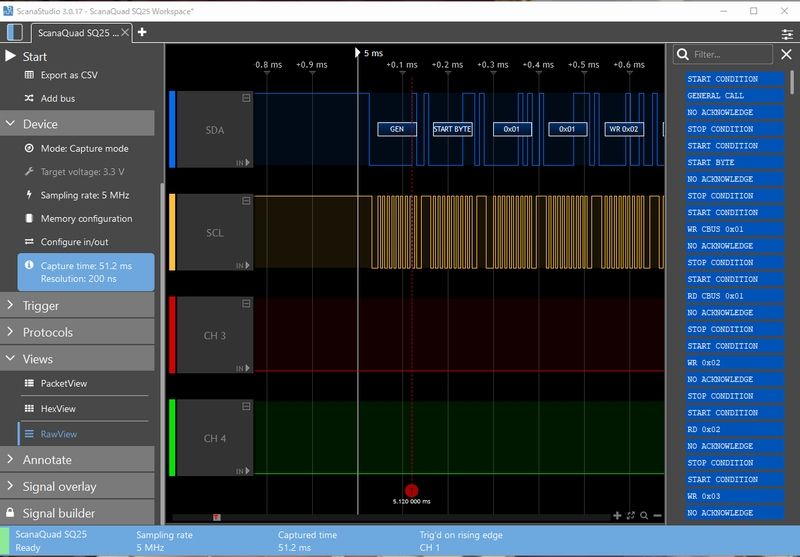Expand the Signal overlay section
The height and width of the screenshot is (557, 800).
pos(78,486)
